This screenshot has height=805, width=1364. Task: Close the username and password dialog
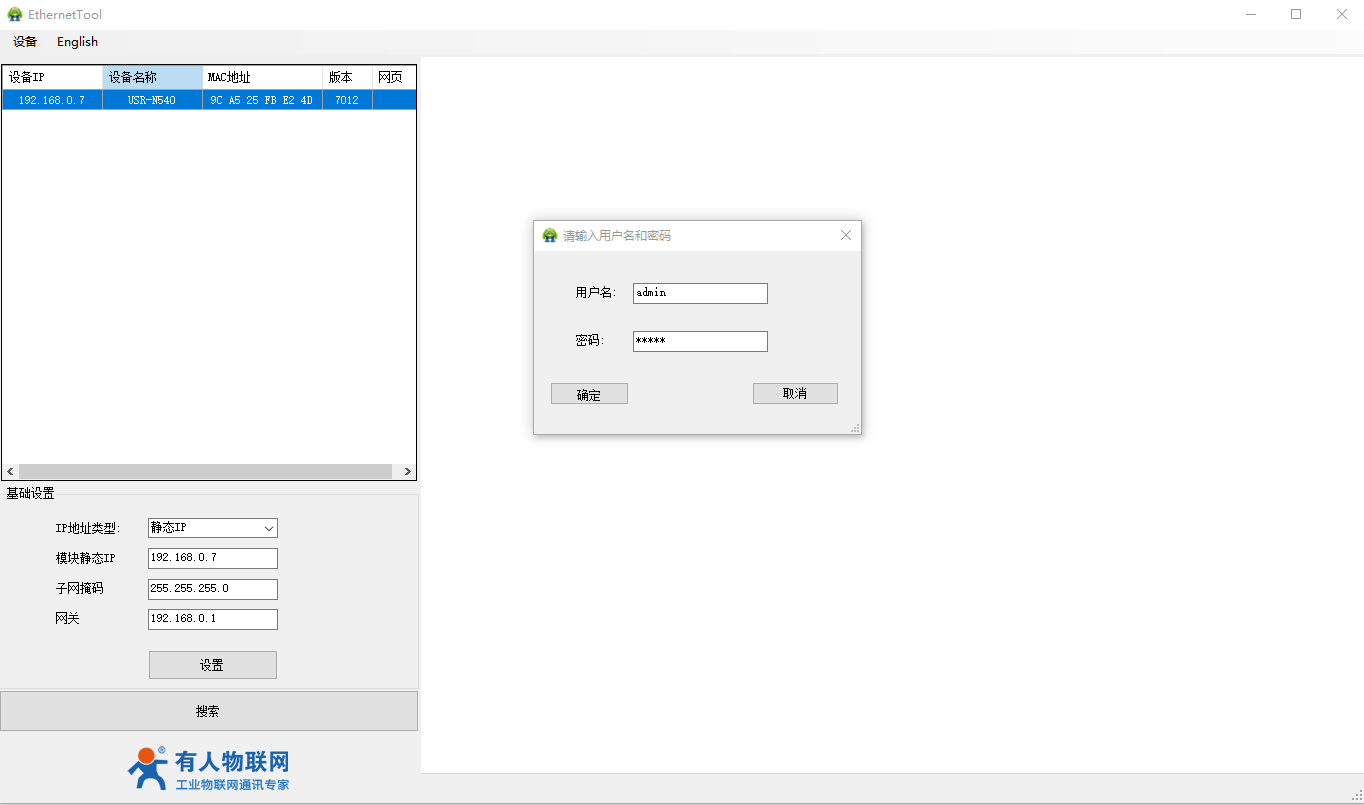(x=845, y=235)
